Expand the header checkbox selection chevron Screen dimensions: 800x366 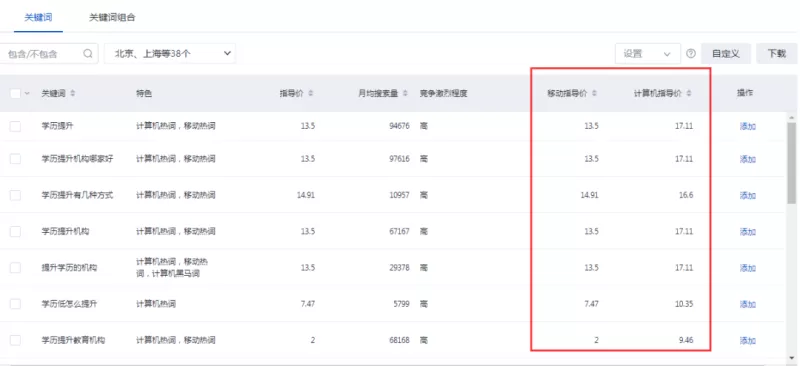(x=27, y=93)
